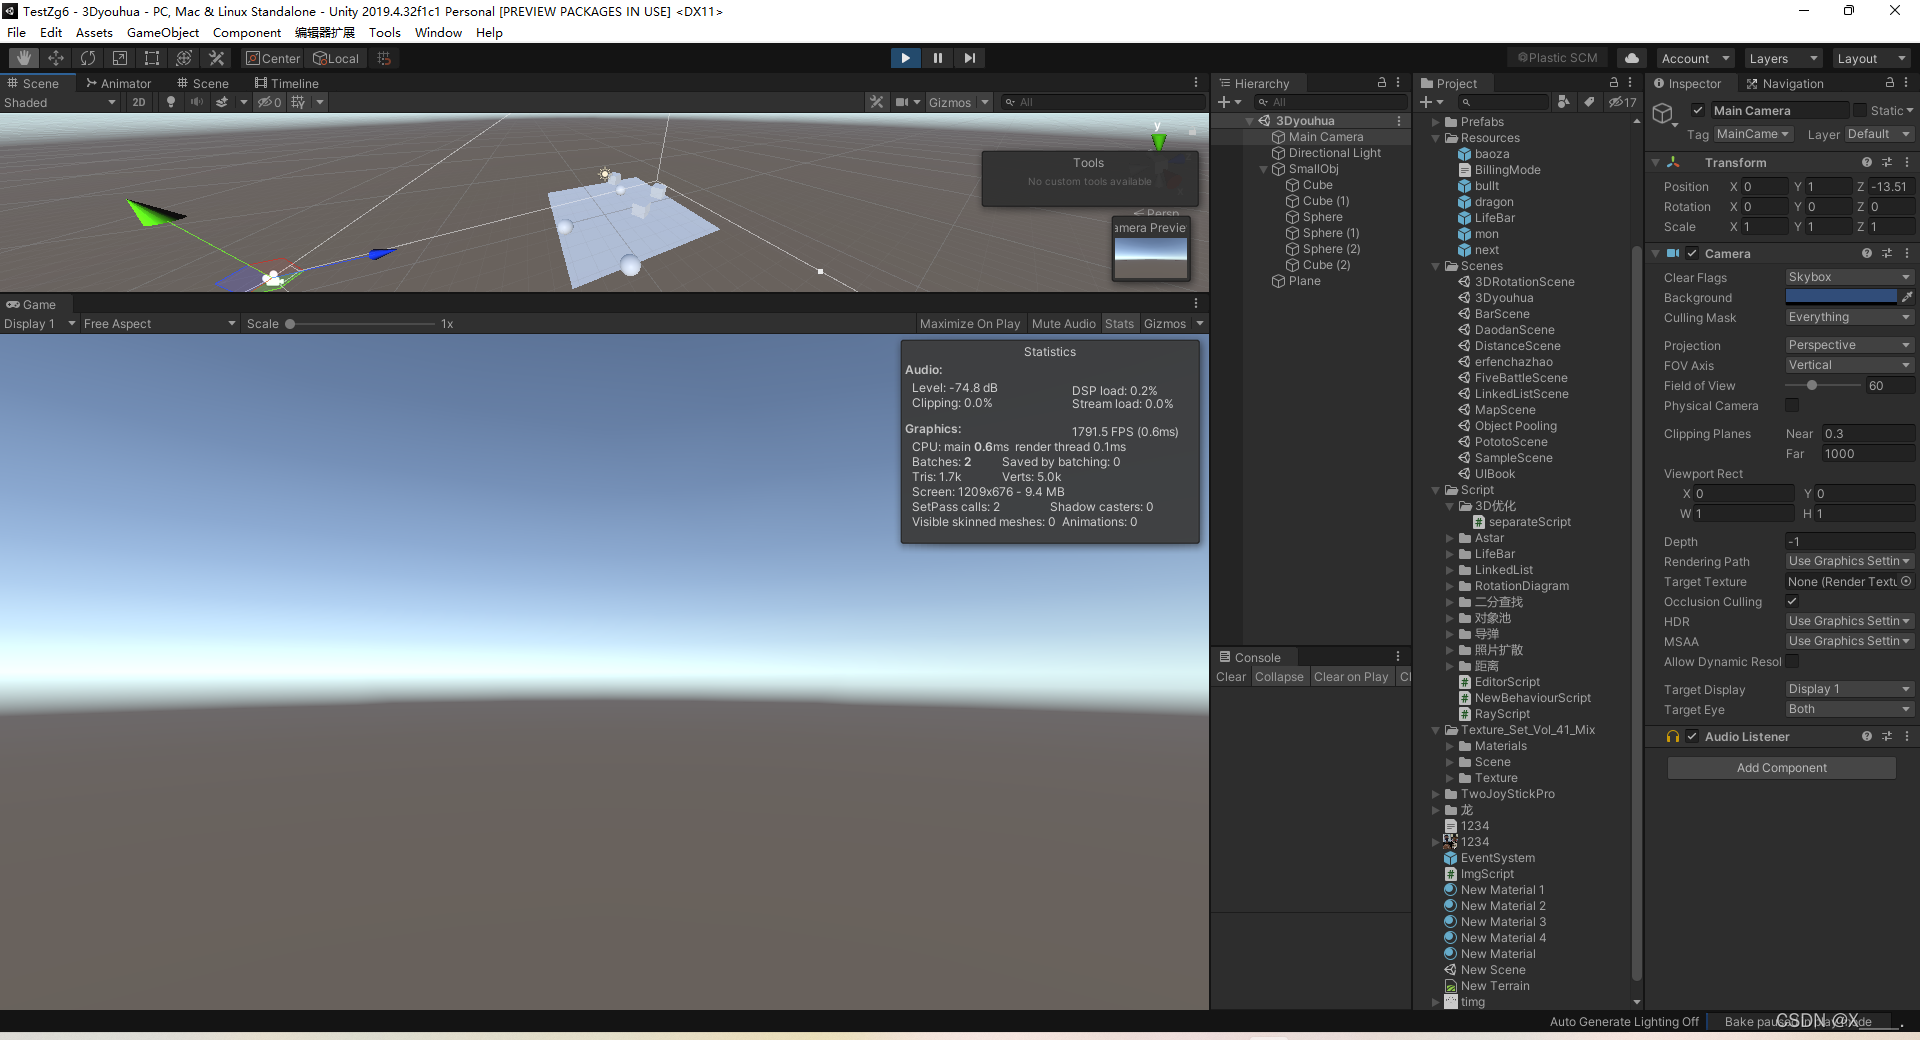Open cloud services icon
1920x1040 pixels.
pyautogui.click(x=1632, y=58)
